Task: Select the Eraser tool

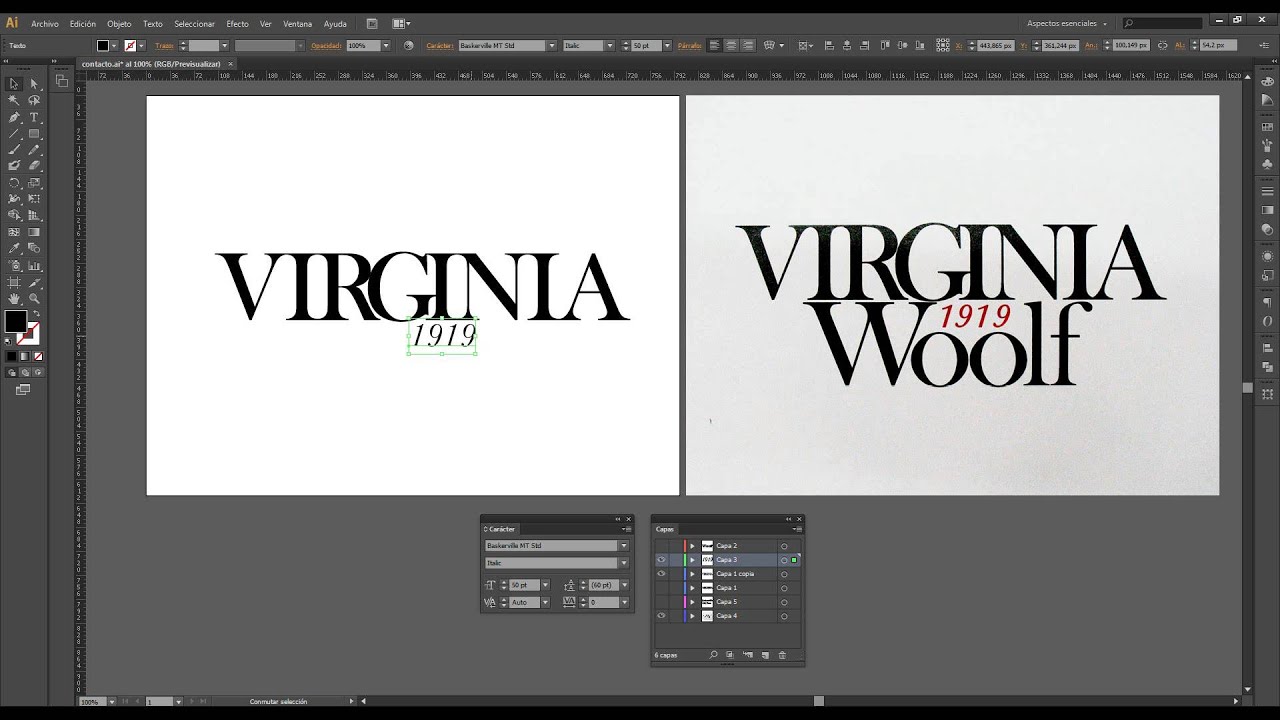Action: (x=34, y=165)
